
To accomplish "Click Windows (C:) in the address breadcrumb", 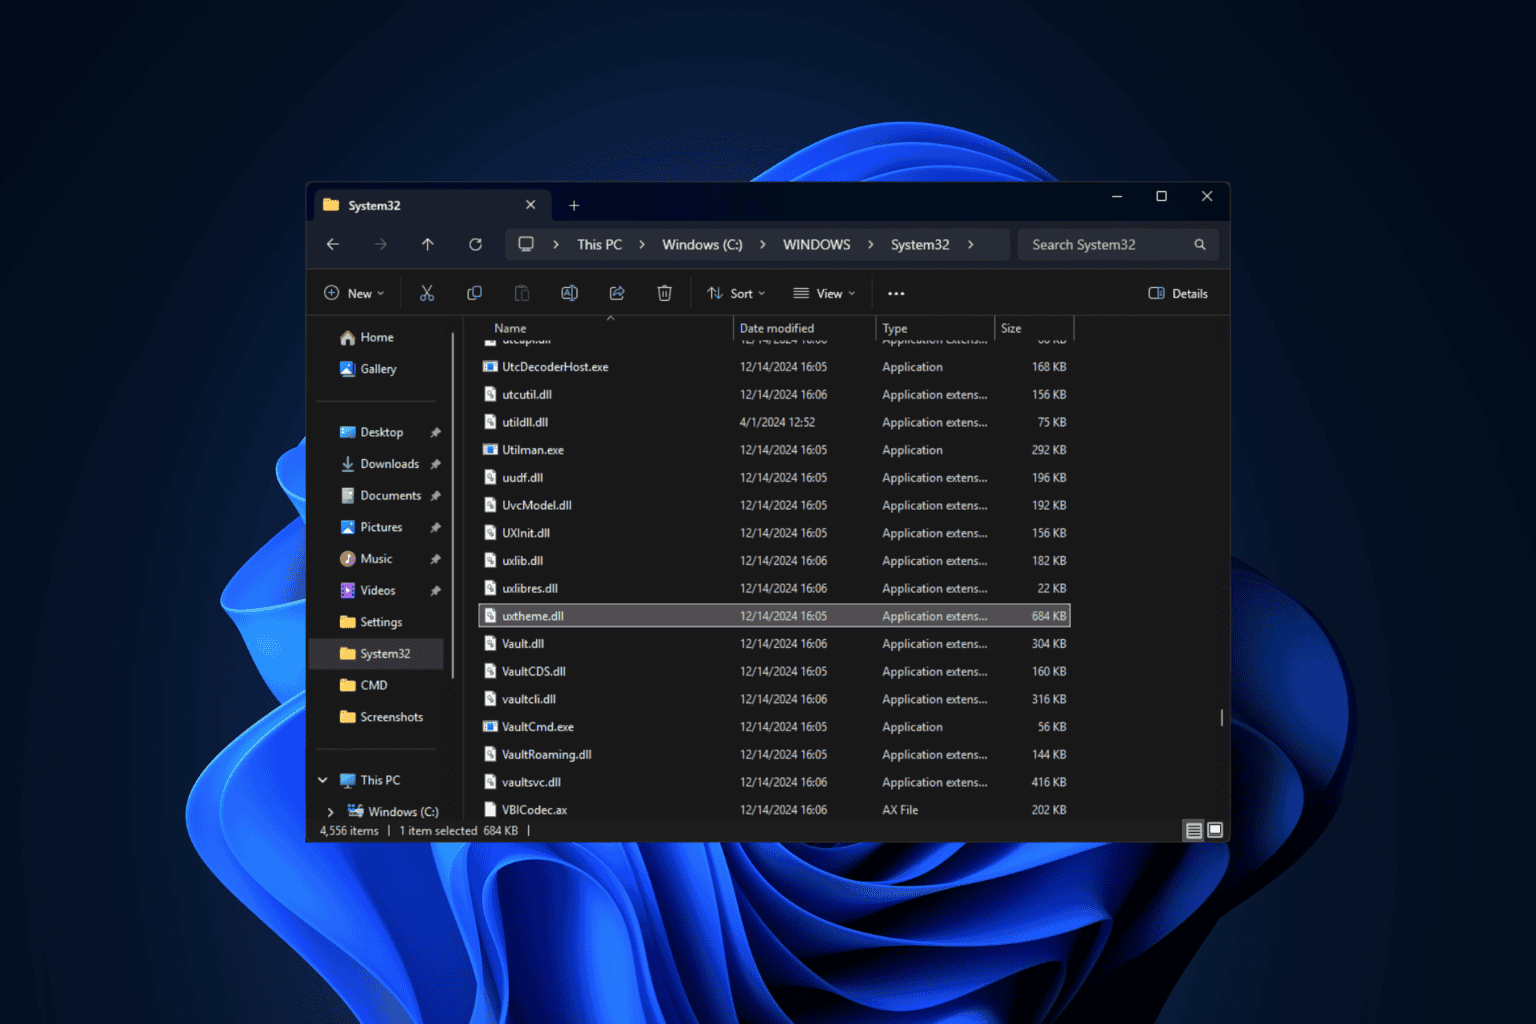I will [702, 244].
